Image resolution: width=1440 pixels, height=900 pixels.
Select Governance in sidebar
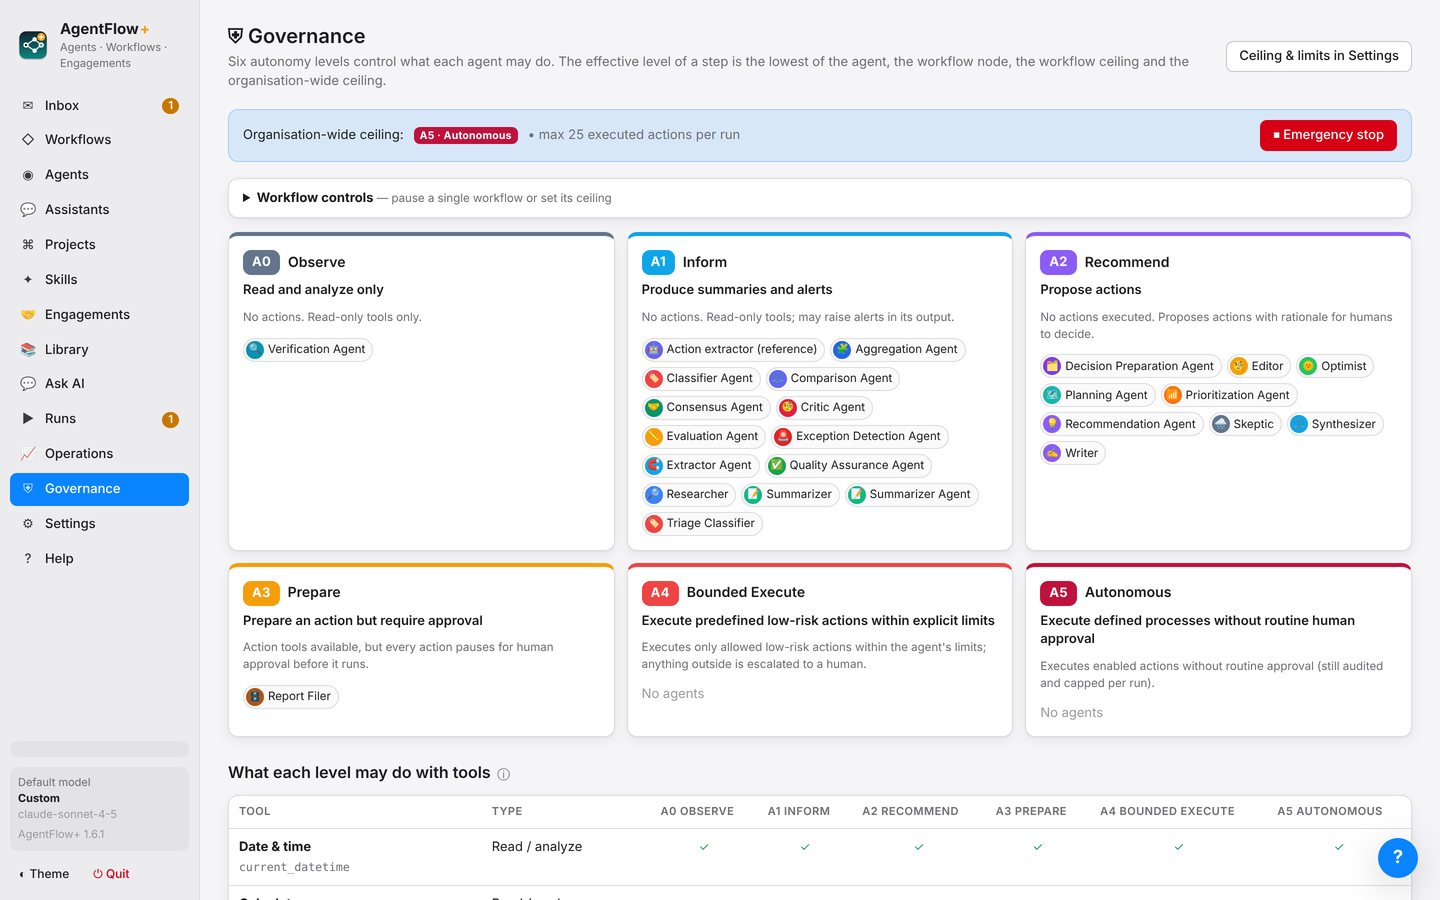click(99, 489)
